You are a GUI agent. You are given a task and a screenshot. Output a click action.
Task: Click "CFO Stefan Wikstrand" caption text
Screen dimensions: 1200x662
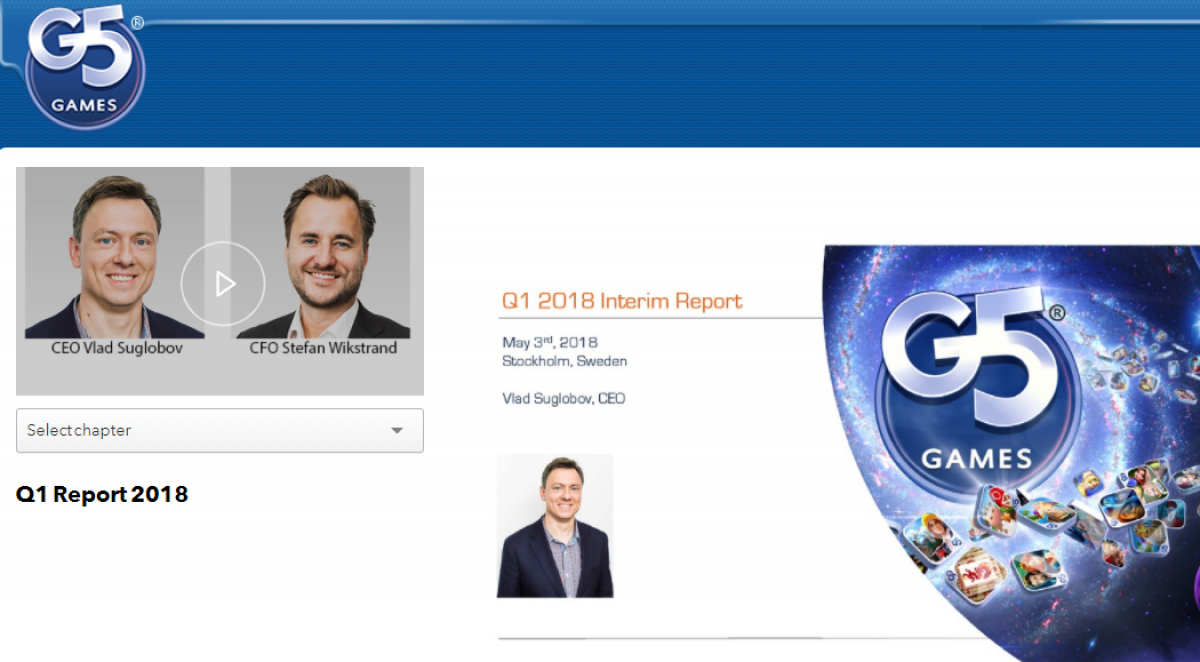323,348
